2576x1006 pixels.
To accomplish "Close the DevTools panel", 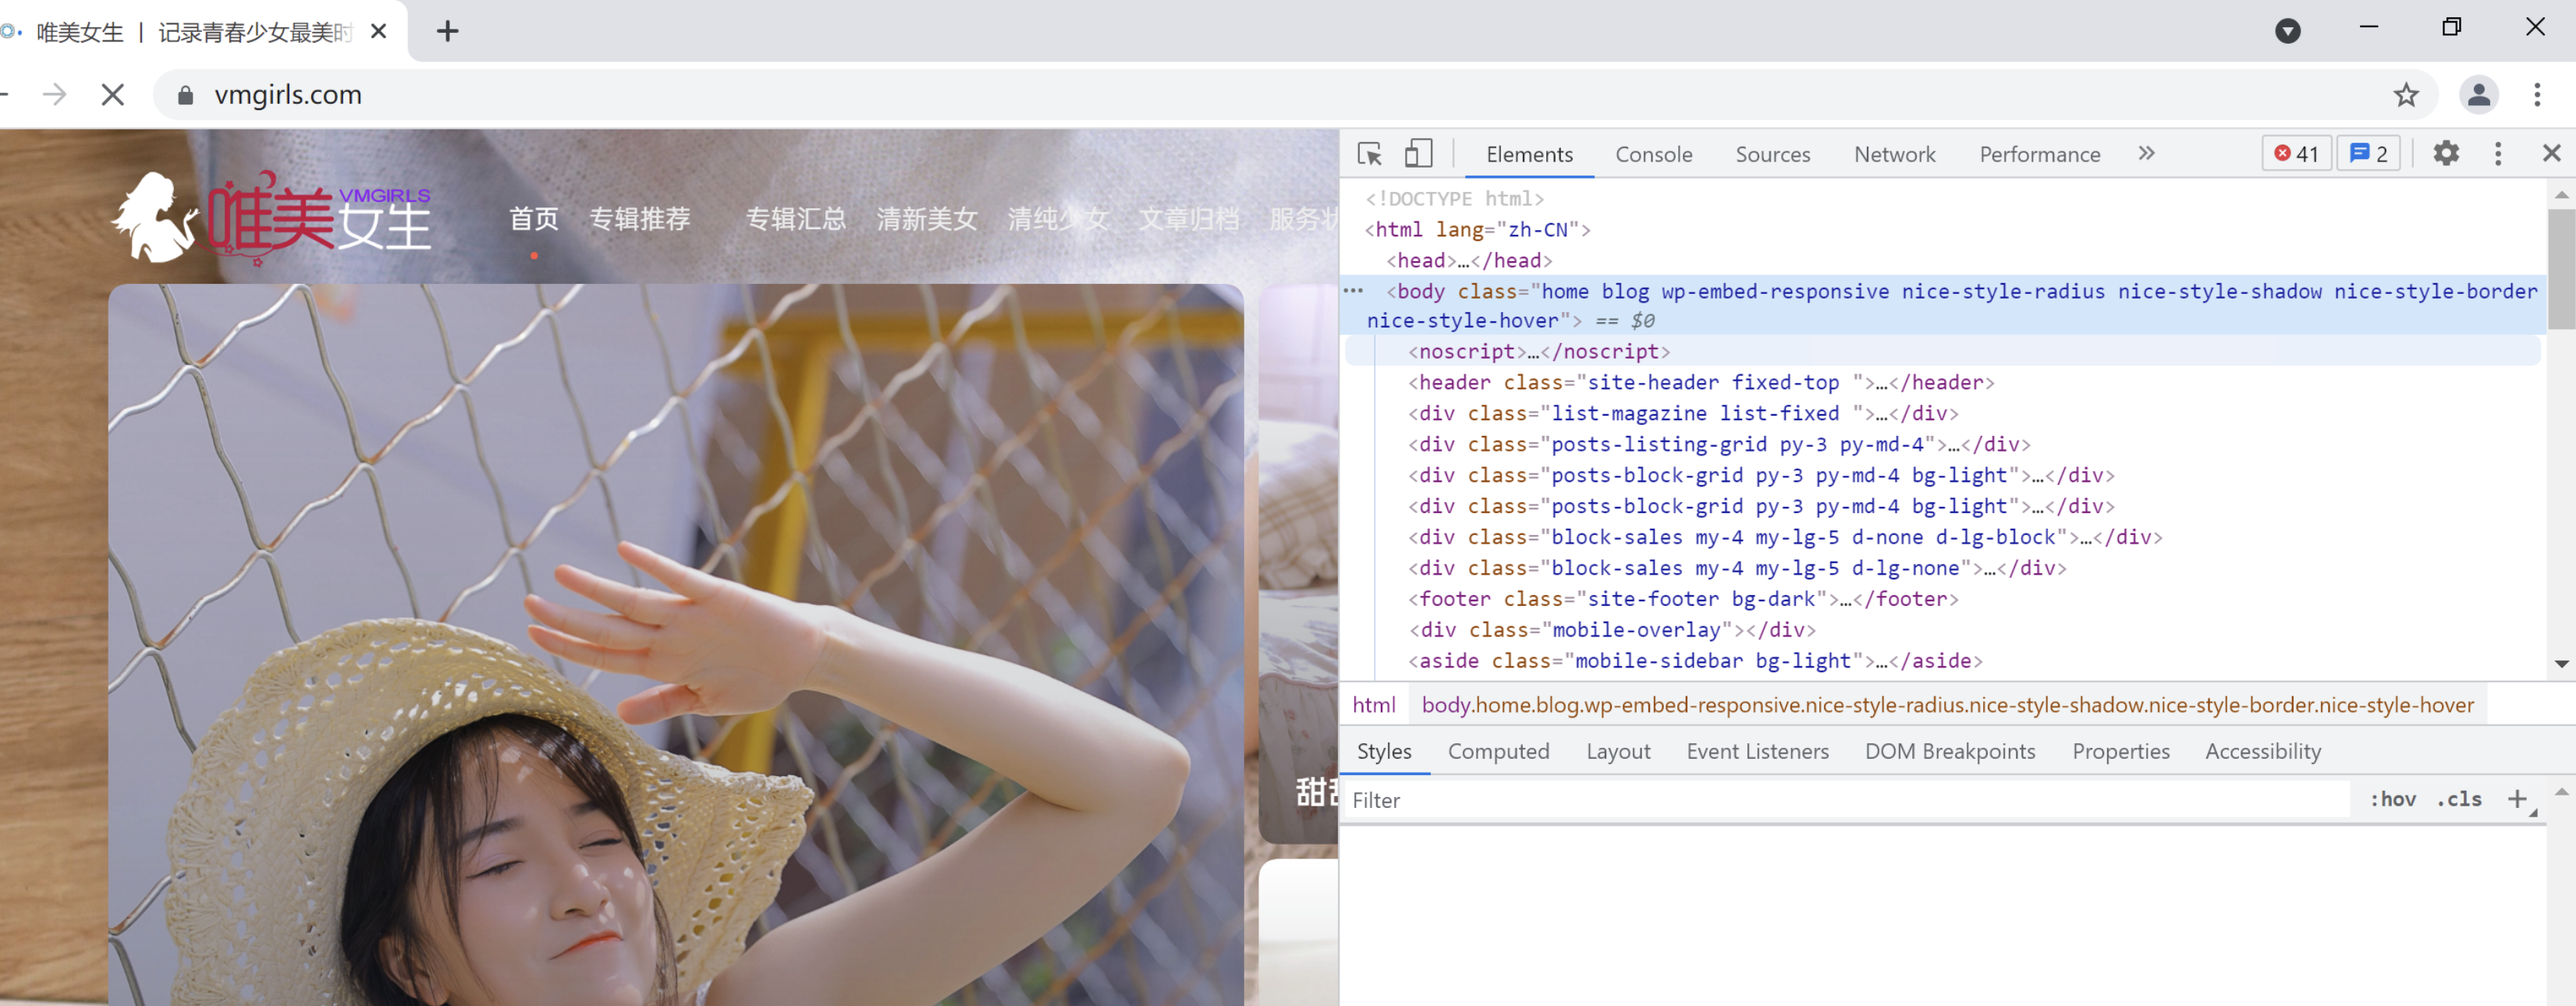I will [2551, 154].
